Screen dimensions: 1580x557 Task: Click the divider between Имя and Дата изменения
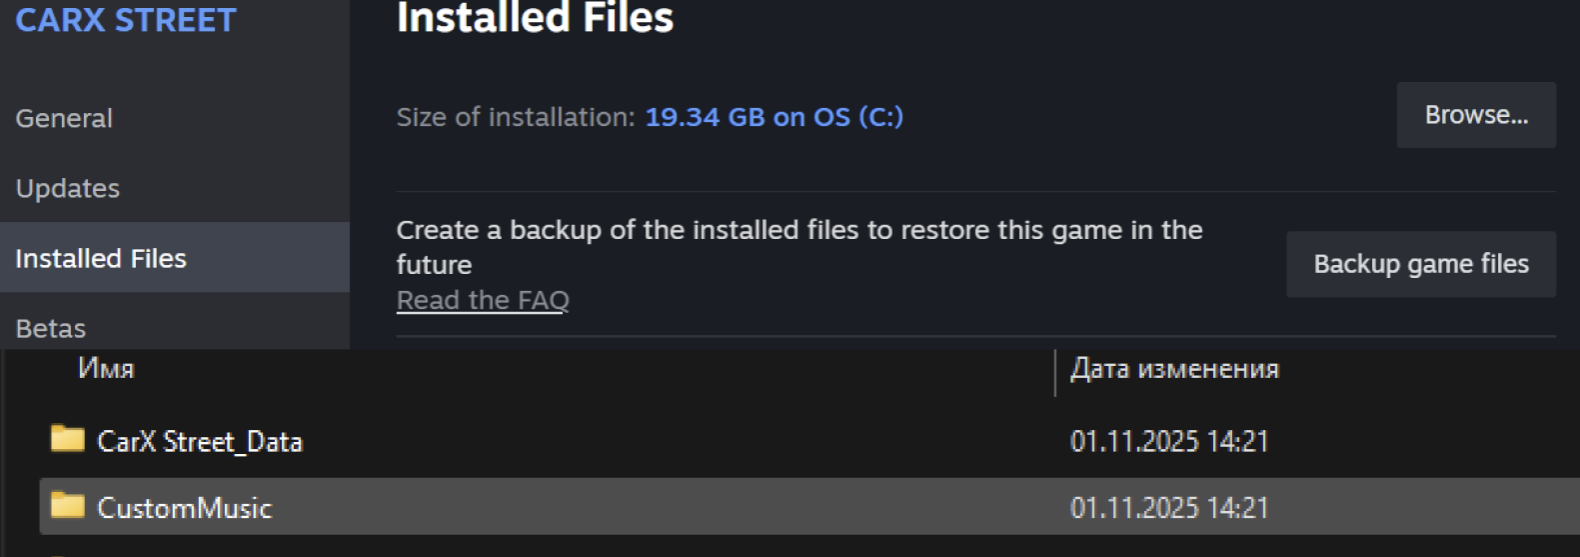click(1055, 372)
